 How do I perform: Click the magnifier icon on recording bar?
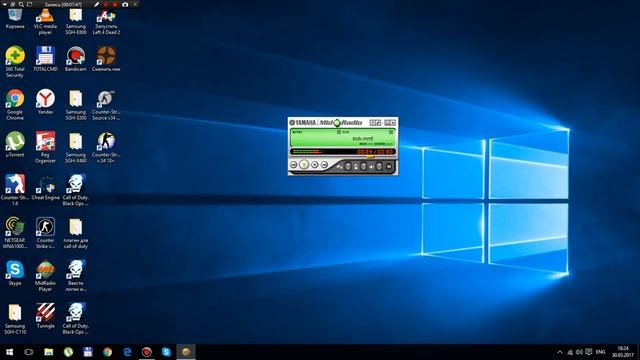[21, 4]
